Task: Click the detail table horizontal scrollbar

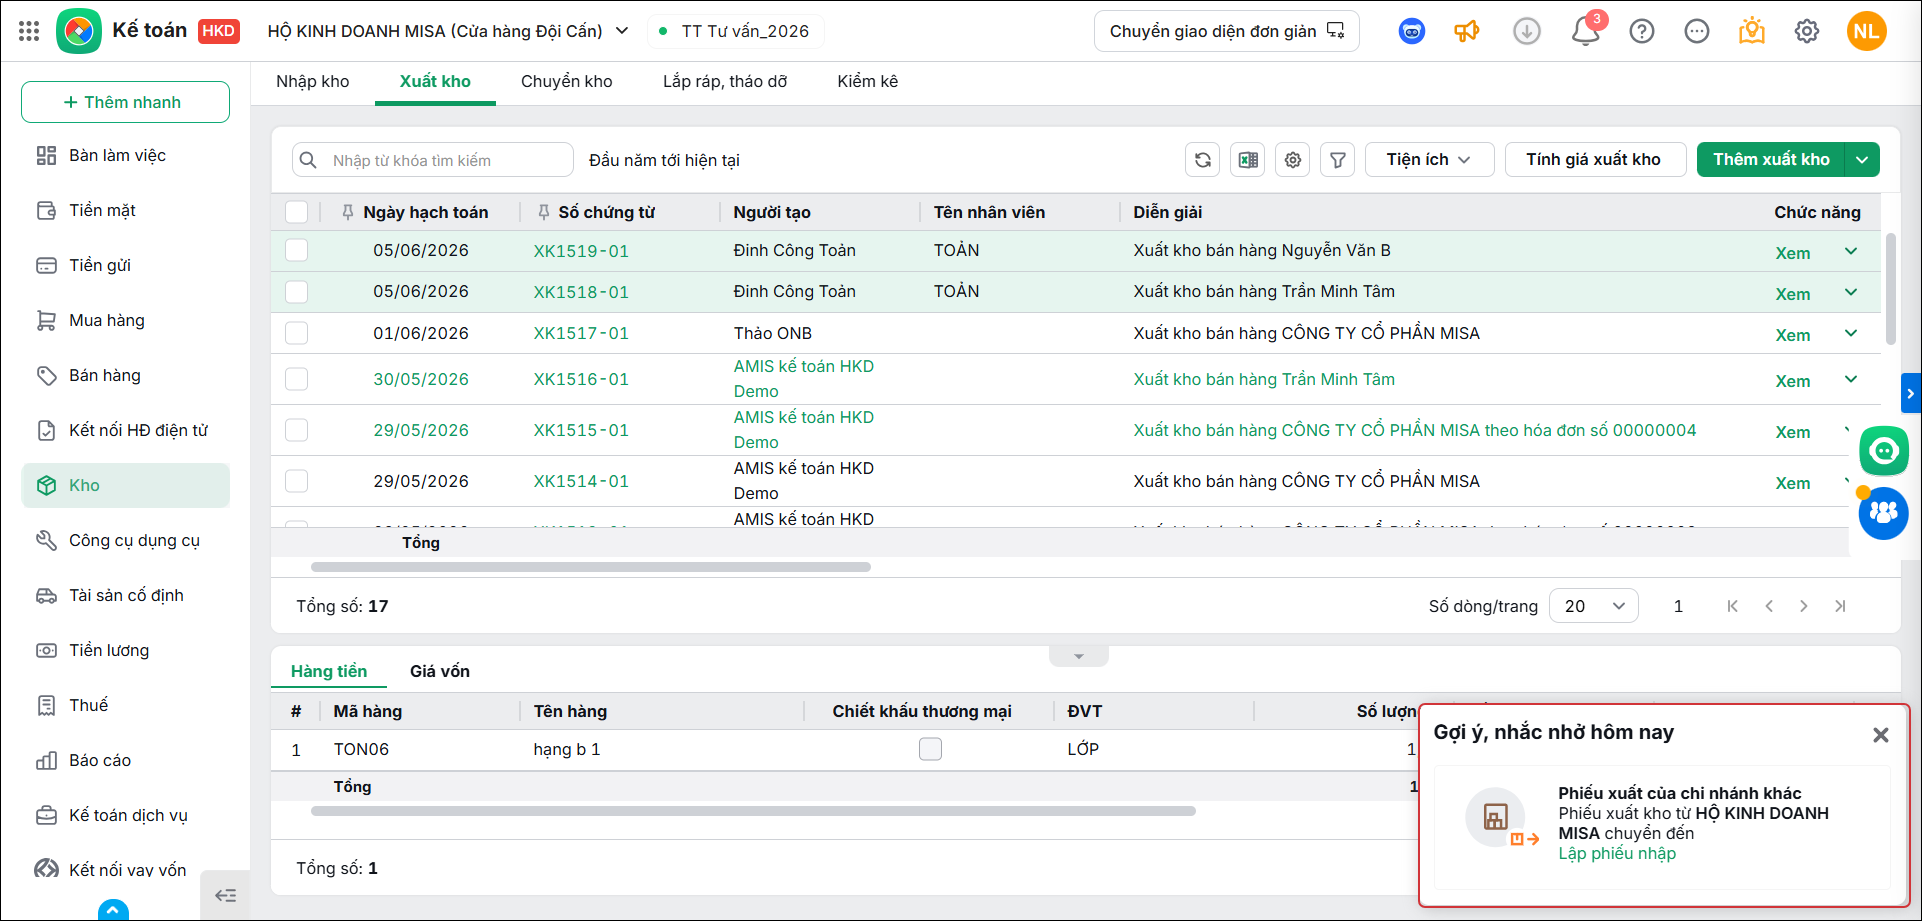Action: point(753,811)
